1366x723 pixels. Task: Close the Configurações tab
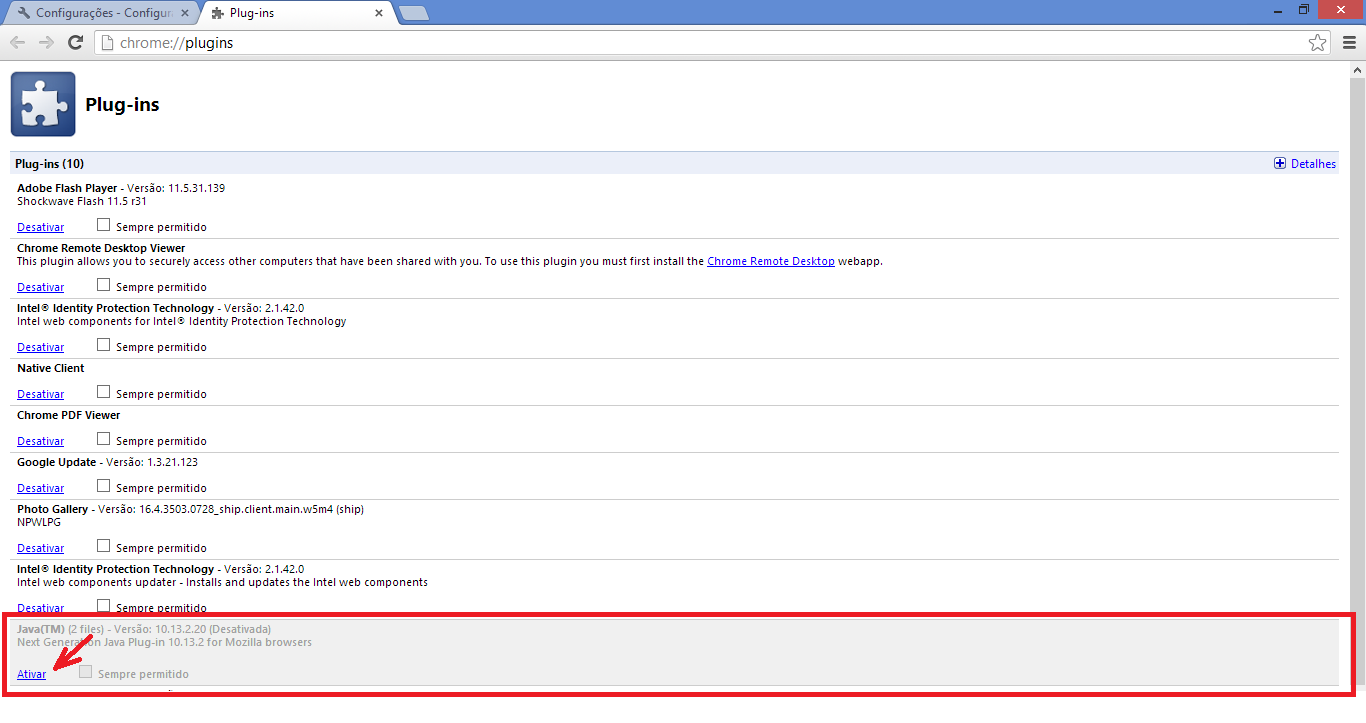[184, 13]
